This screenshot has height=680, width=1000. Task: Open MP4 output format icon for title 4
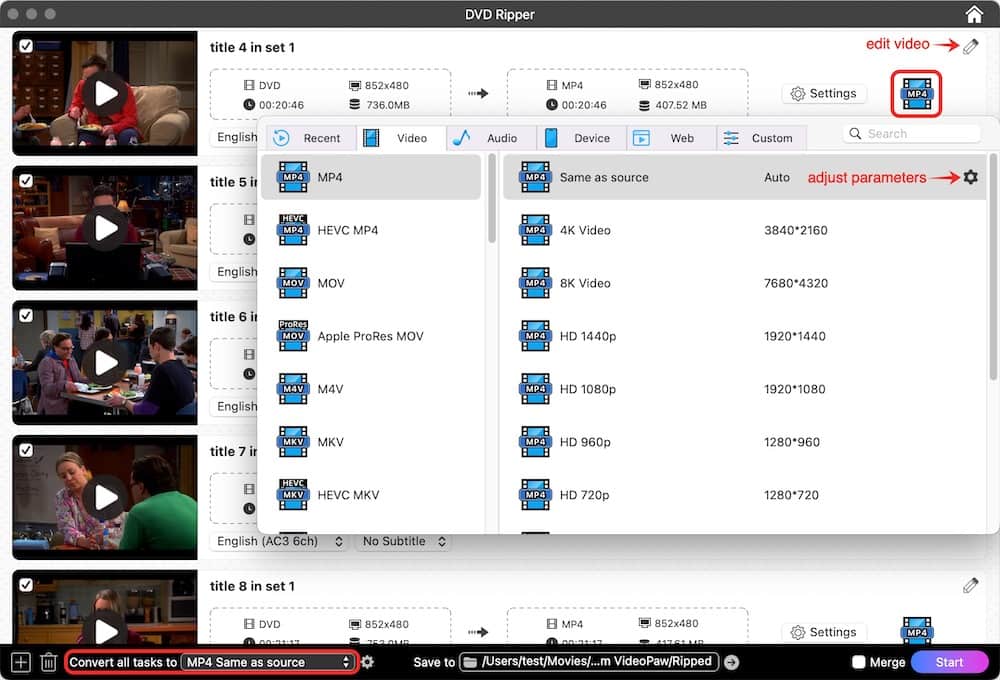[916, 93]
